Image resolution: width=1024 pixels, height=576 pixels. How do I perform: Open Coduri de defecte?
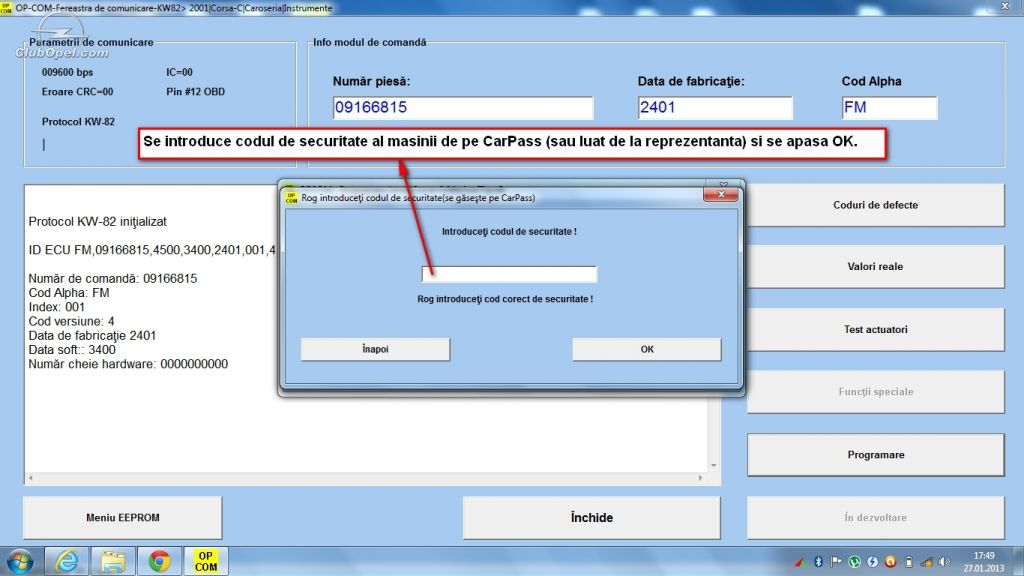pos(876,205)
